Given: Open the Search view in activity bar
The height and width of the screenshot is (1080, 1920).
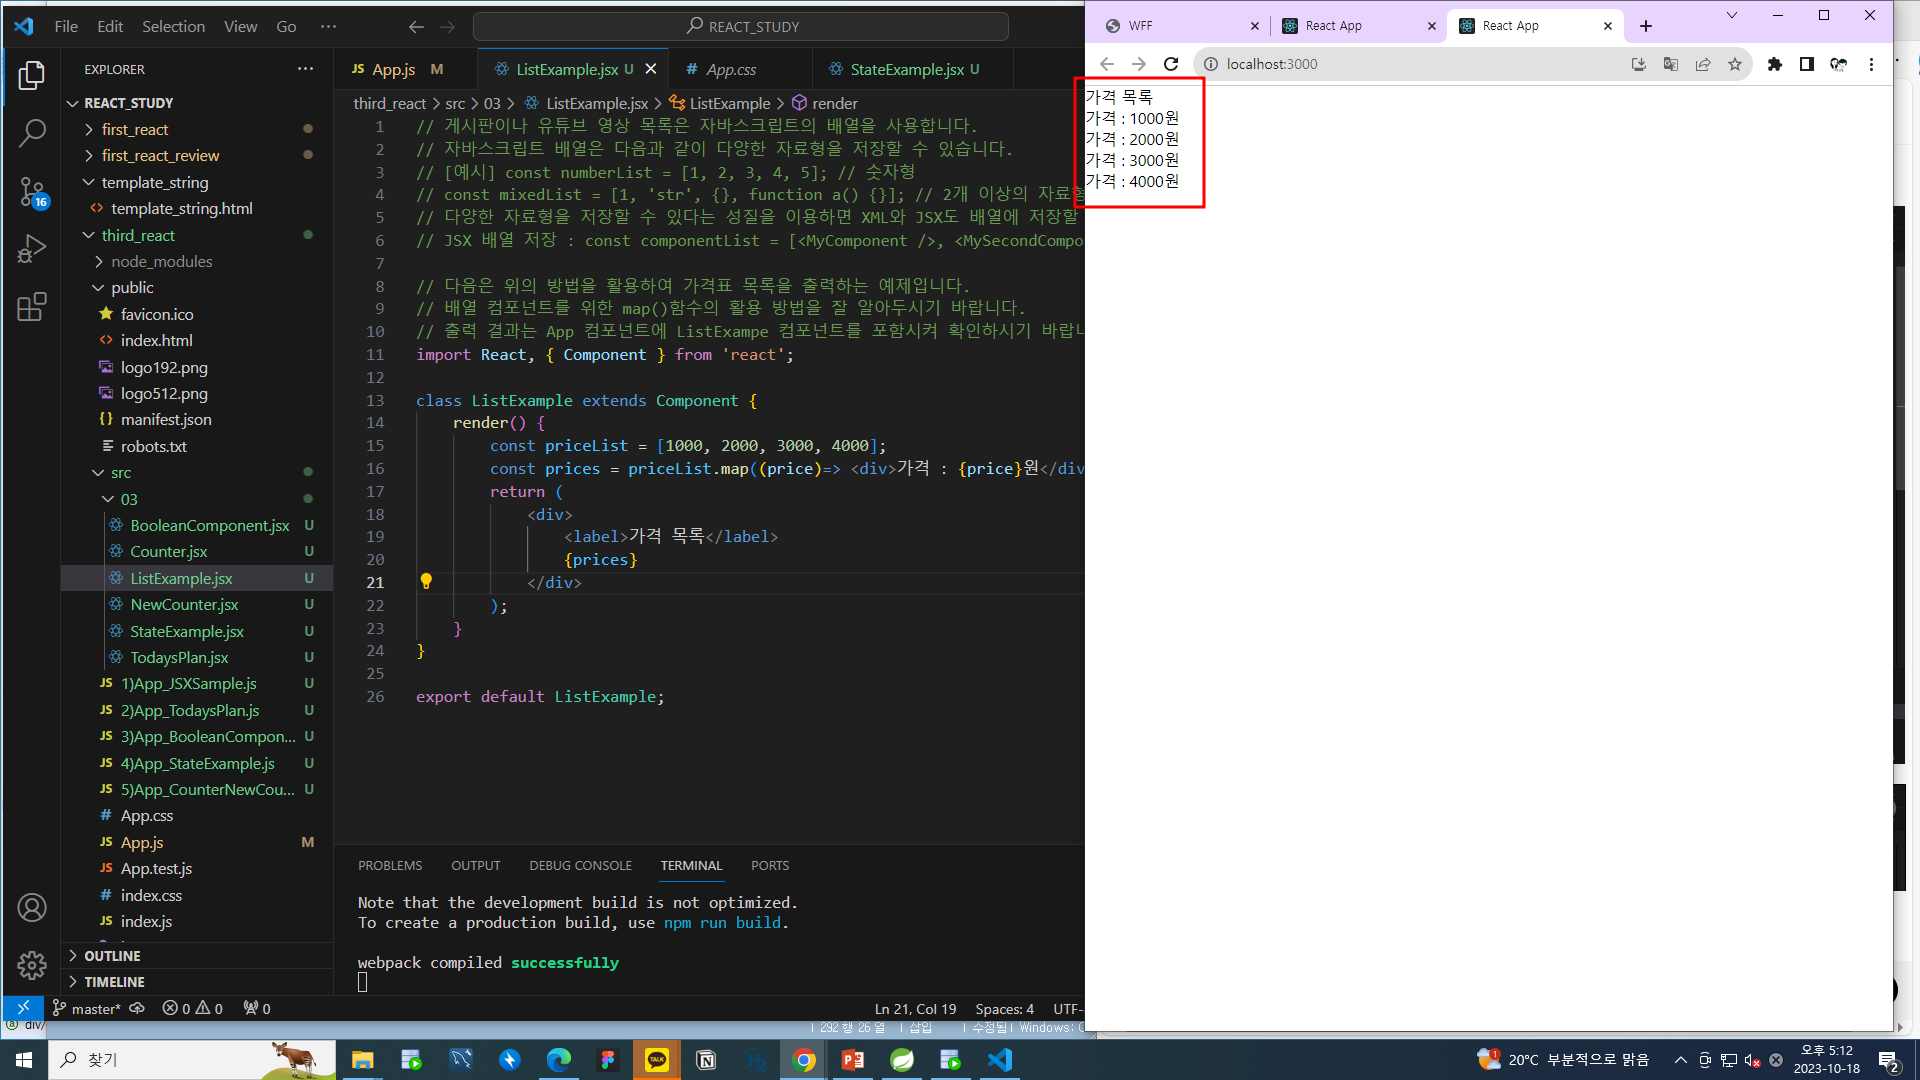Looking at the screenshot, I should [x=32, y=133].
